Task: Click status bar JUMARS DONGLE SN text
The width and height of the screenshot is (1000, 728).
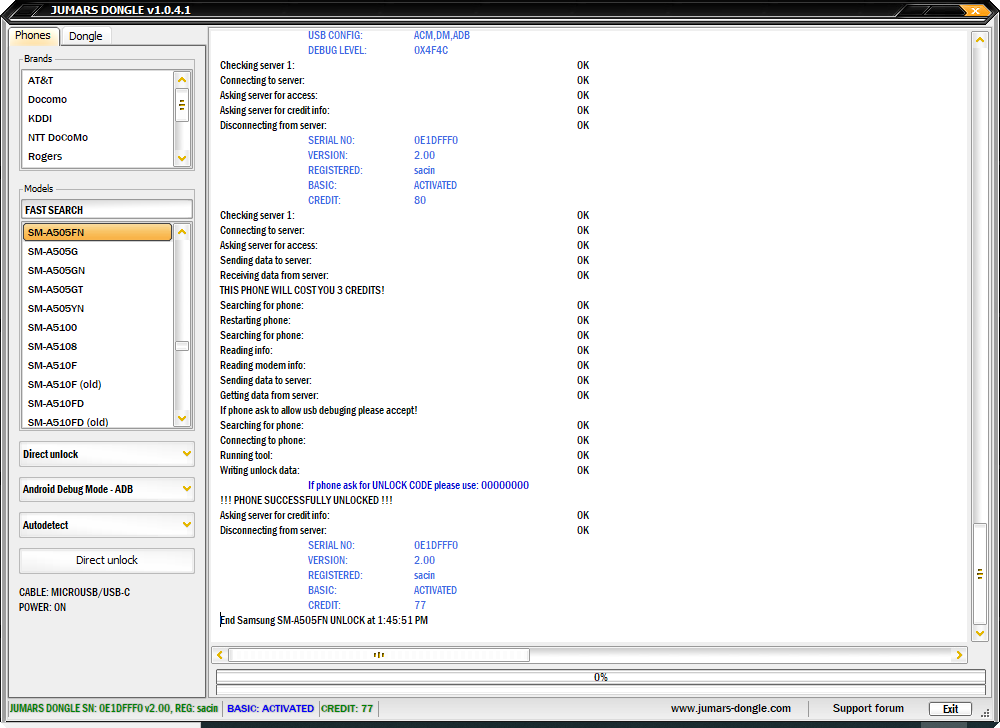Action: tap(114, 708)
